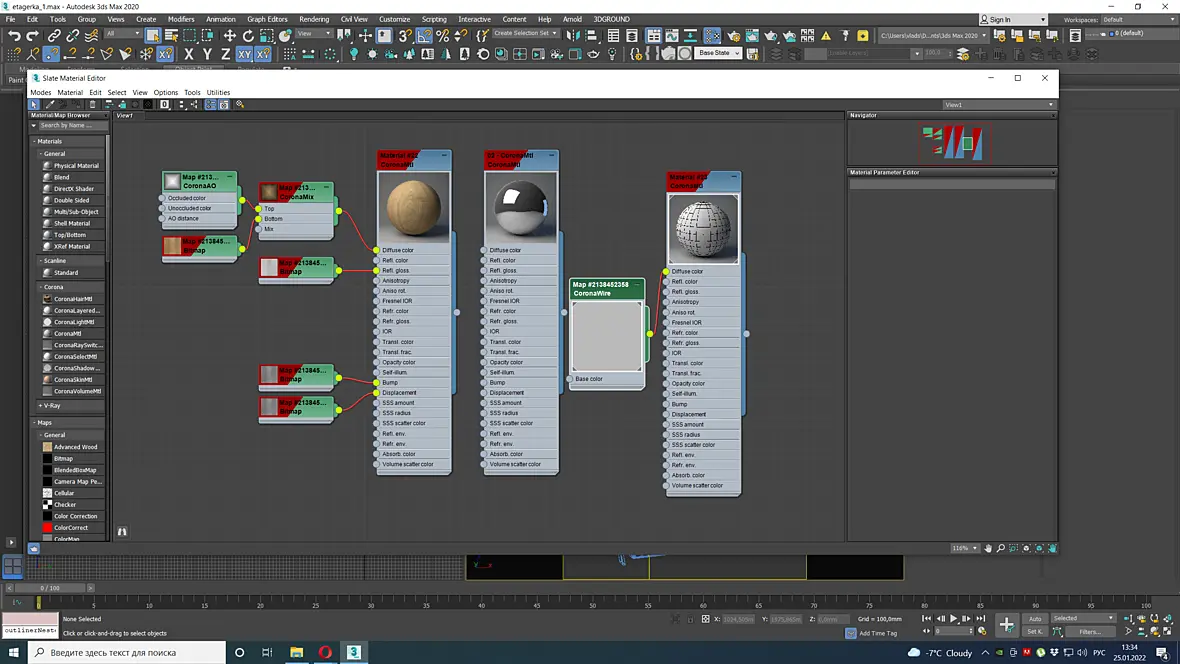Open the Base State dropdown
This screenshot has height=664, width=1180.
[x=719, y=53]
